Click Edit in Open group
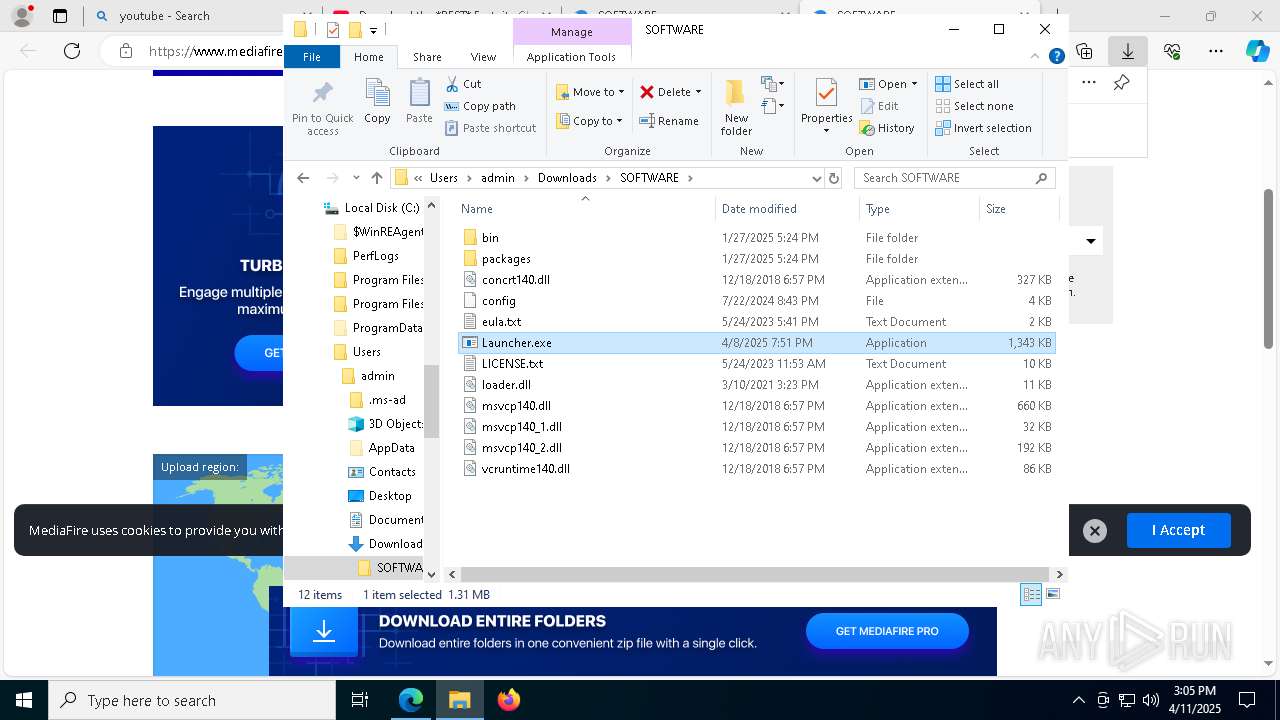This screenshot has height=720, width=1280. [879, 106]
